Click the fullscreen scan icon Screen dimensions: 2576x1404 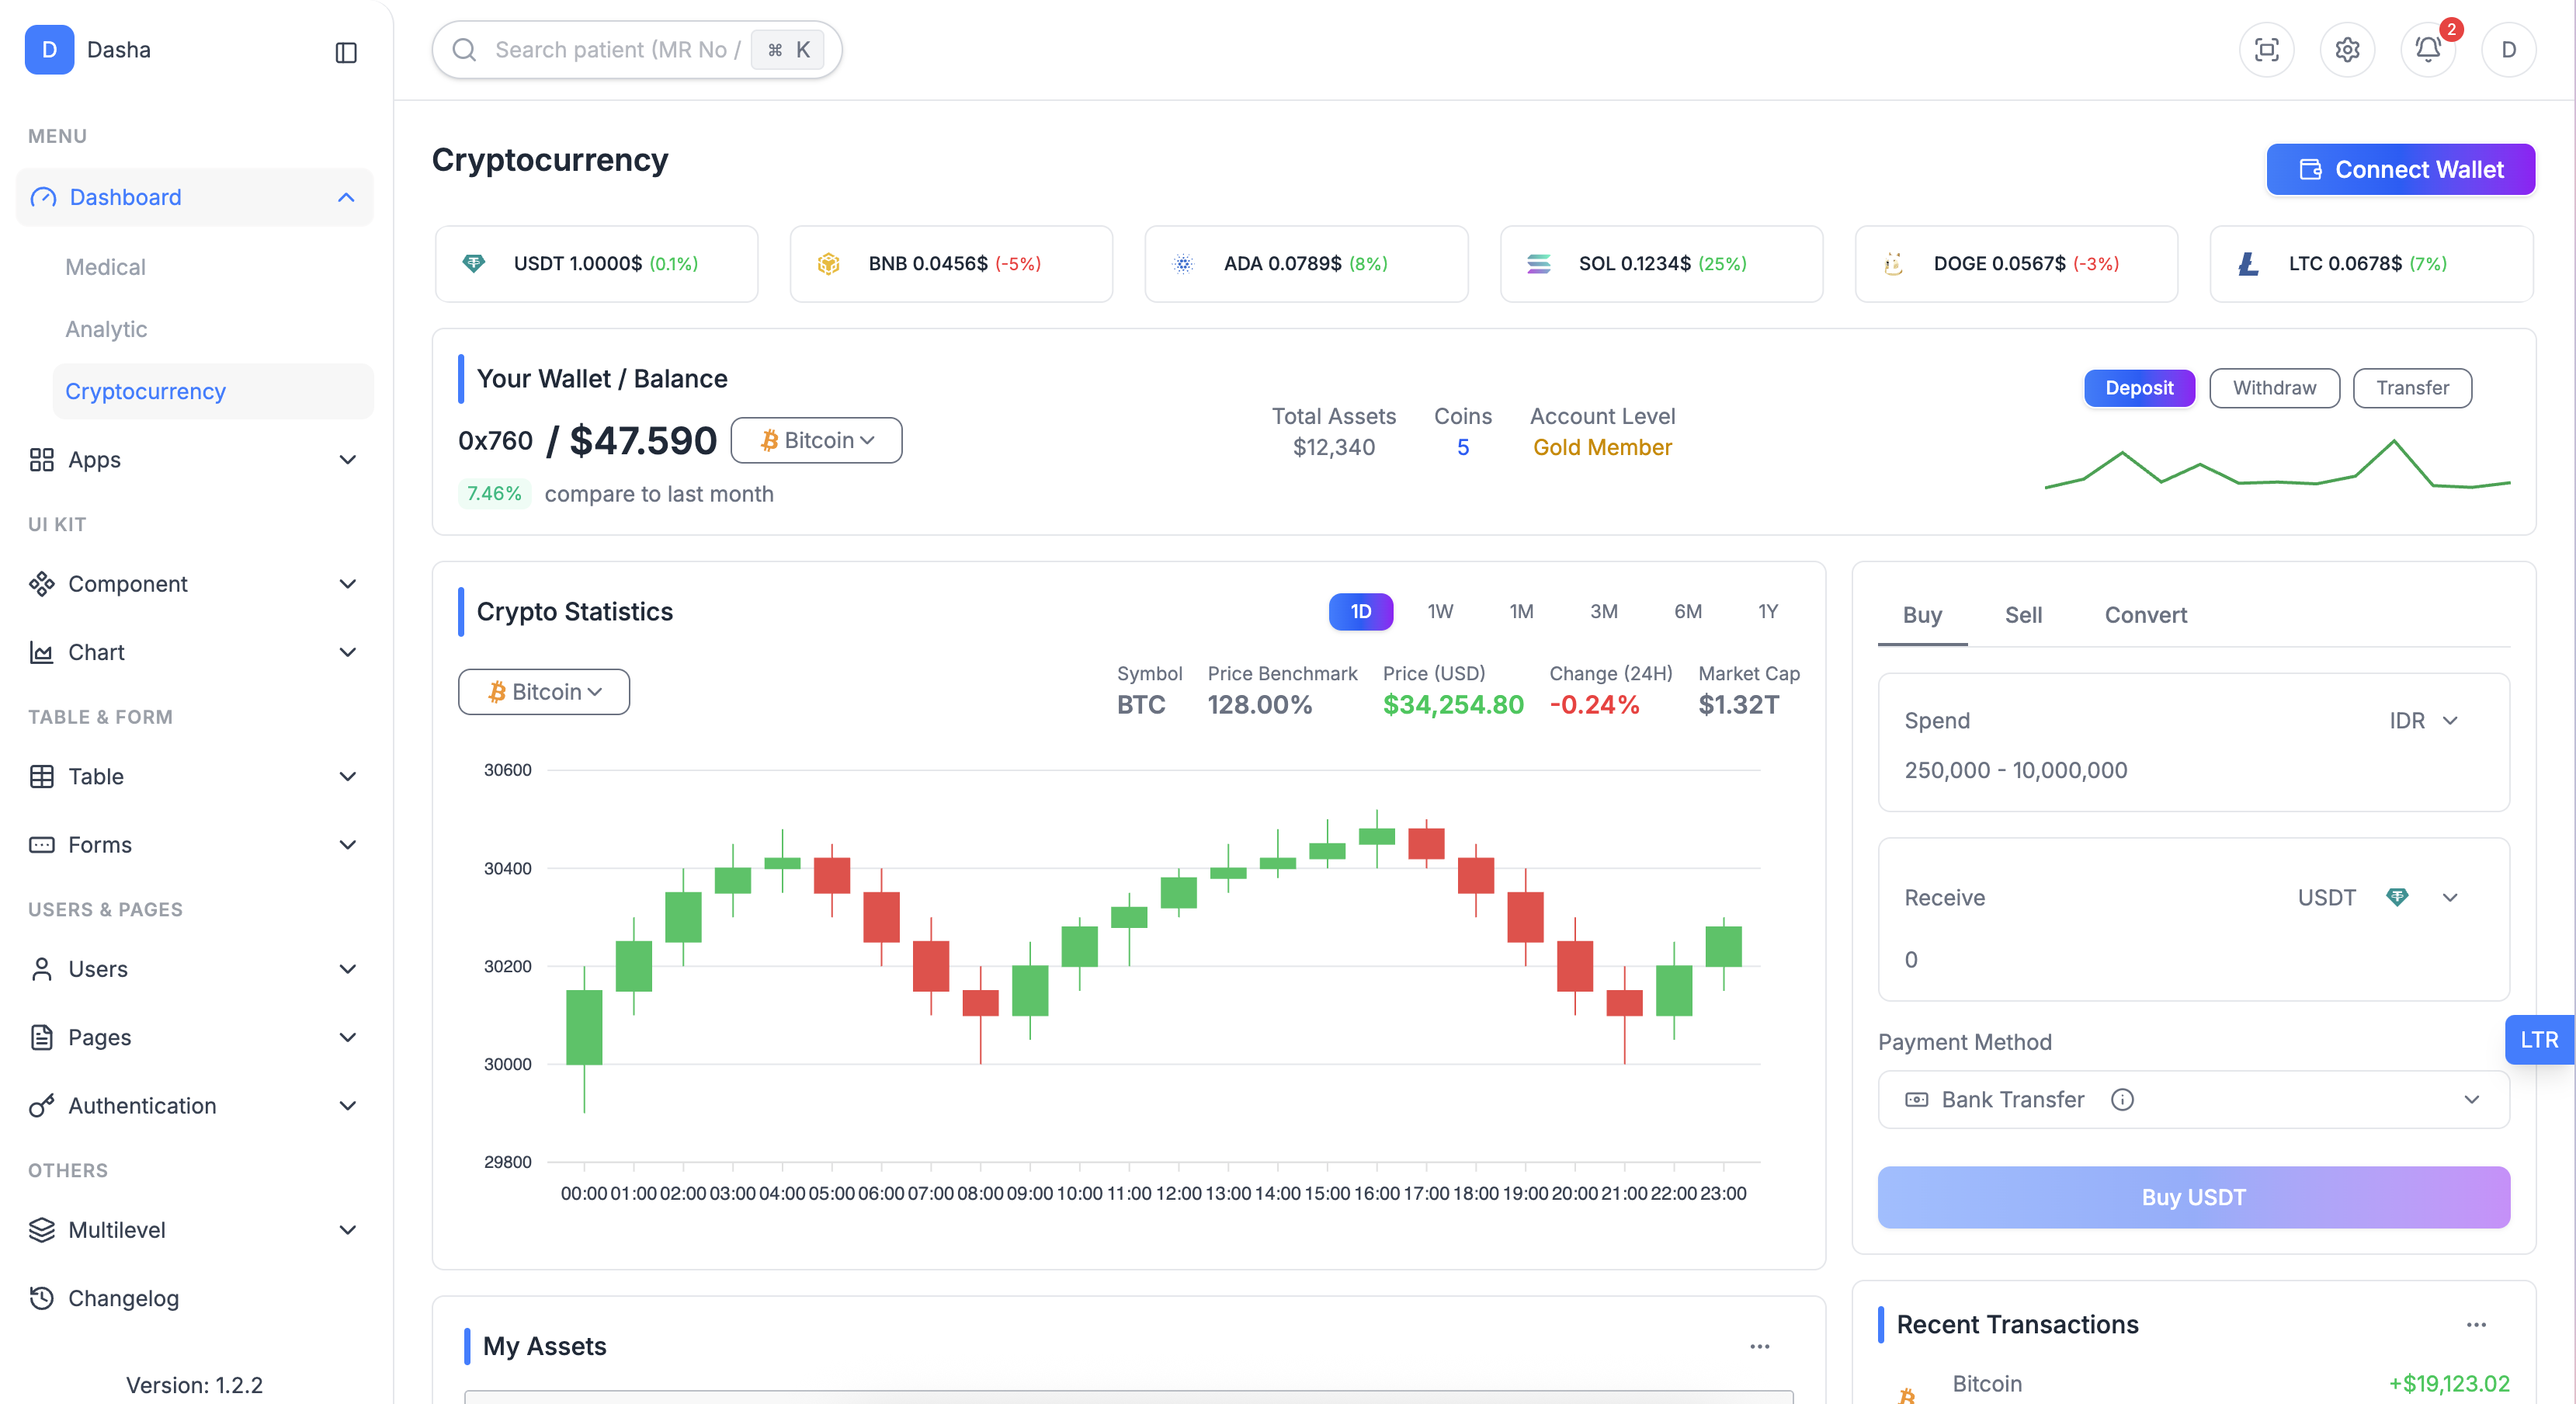[2266, 50]
